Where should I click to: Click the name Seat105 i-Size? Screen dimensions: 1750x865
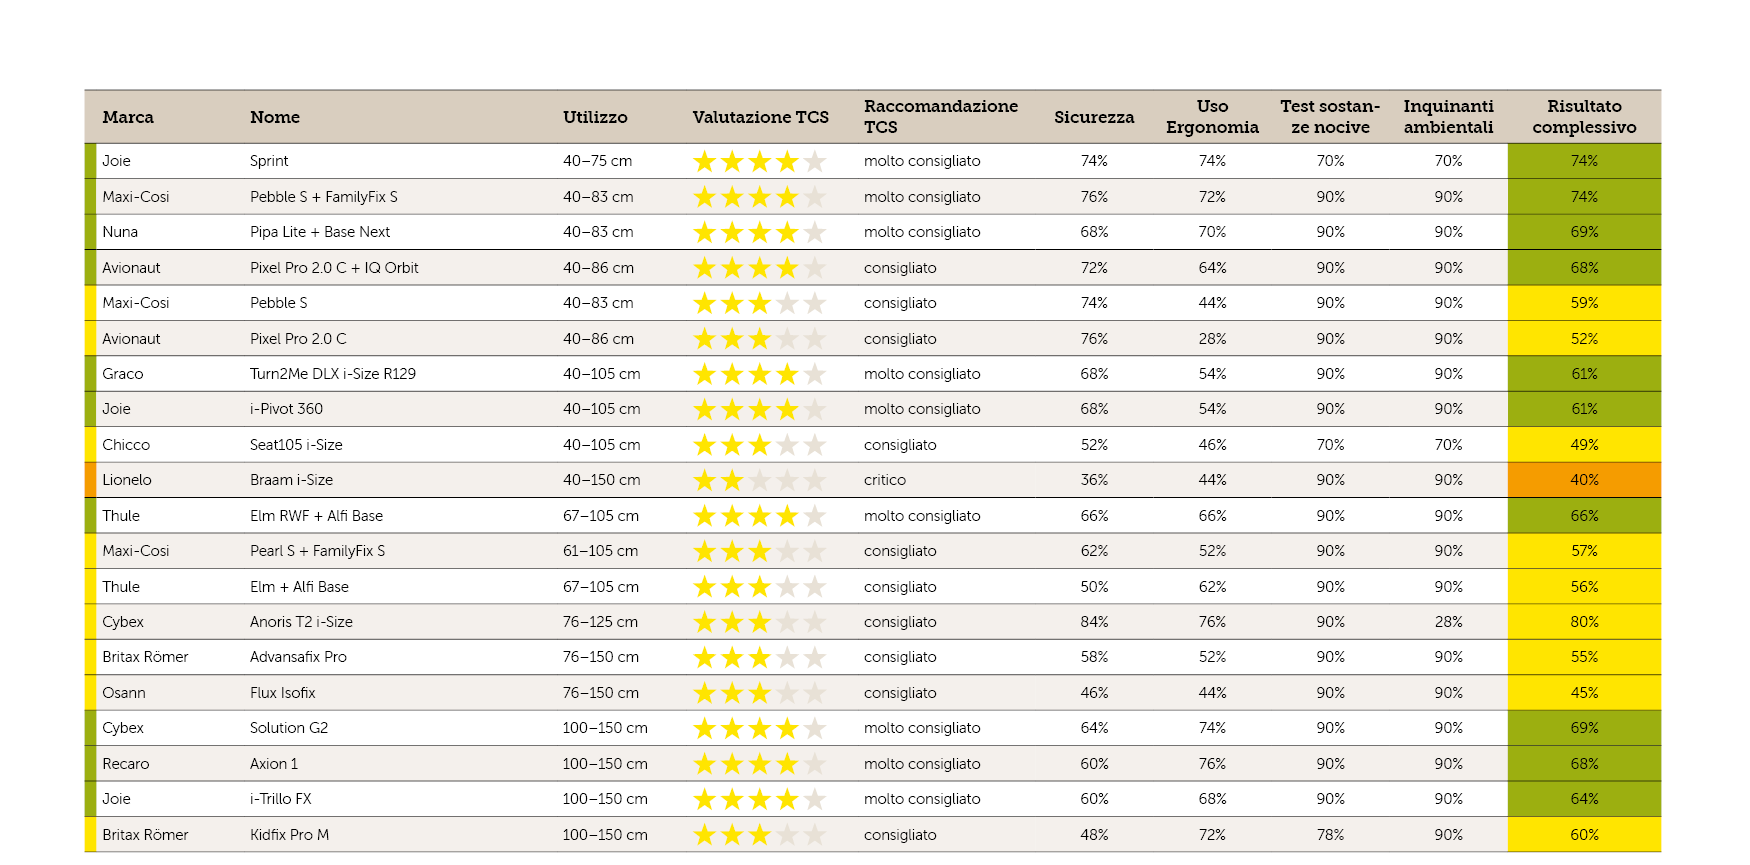(296, 445)
